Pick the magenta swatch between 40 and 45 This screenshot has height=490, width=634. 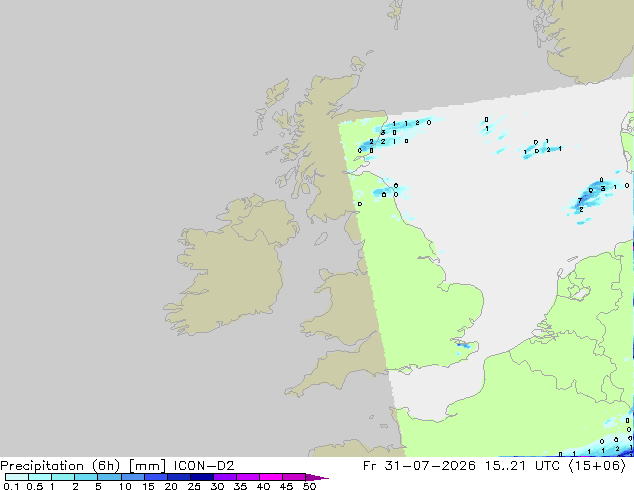tap(271, 477)
